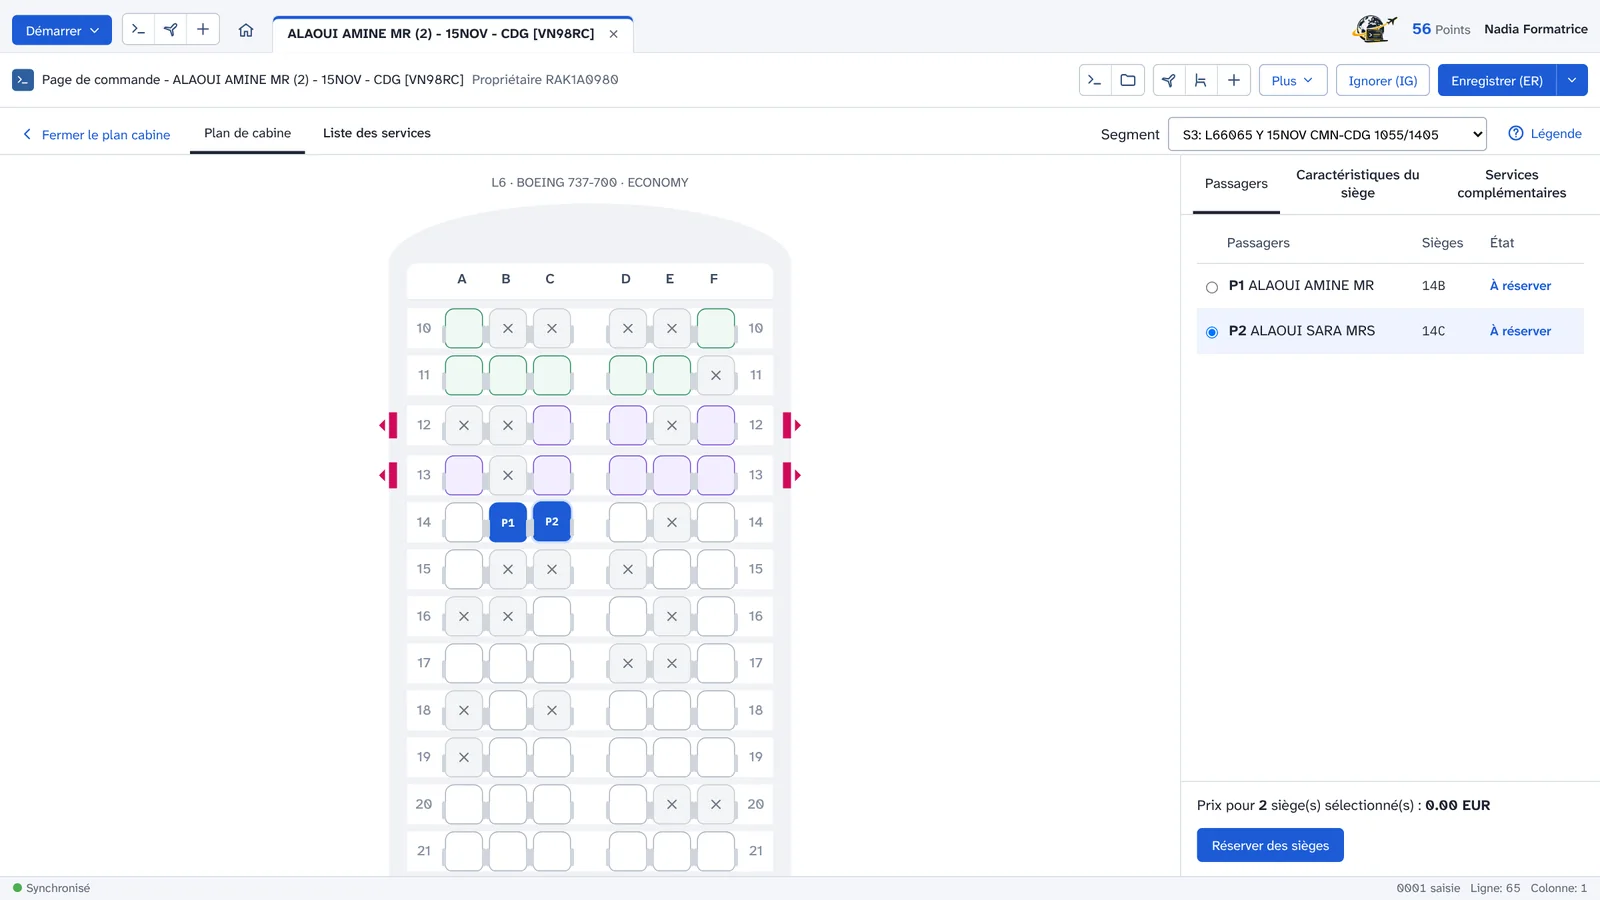Click the P2 seat marker 14C
The width and height of the screenshot is (1600, 900).
(552, 522)
